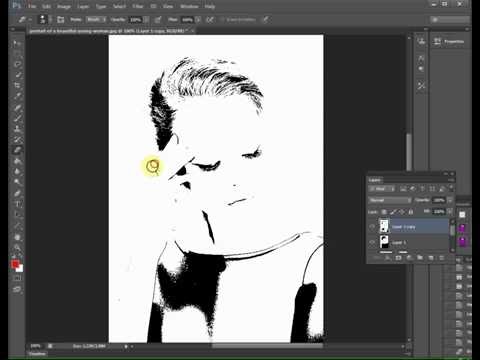This screenshot has width=480, height=360.
Task: Toggle lock transparent pixels
Action: click(x=384, y=212)
